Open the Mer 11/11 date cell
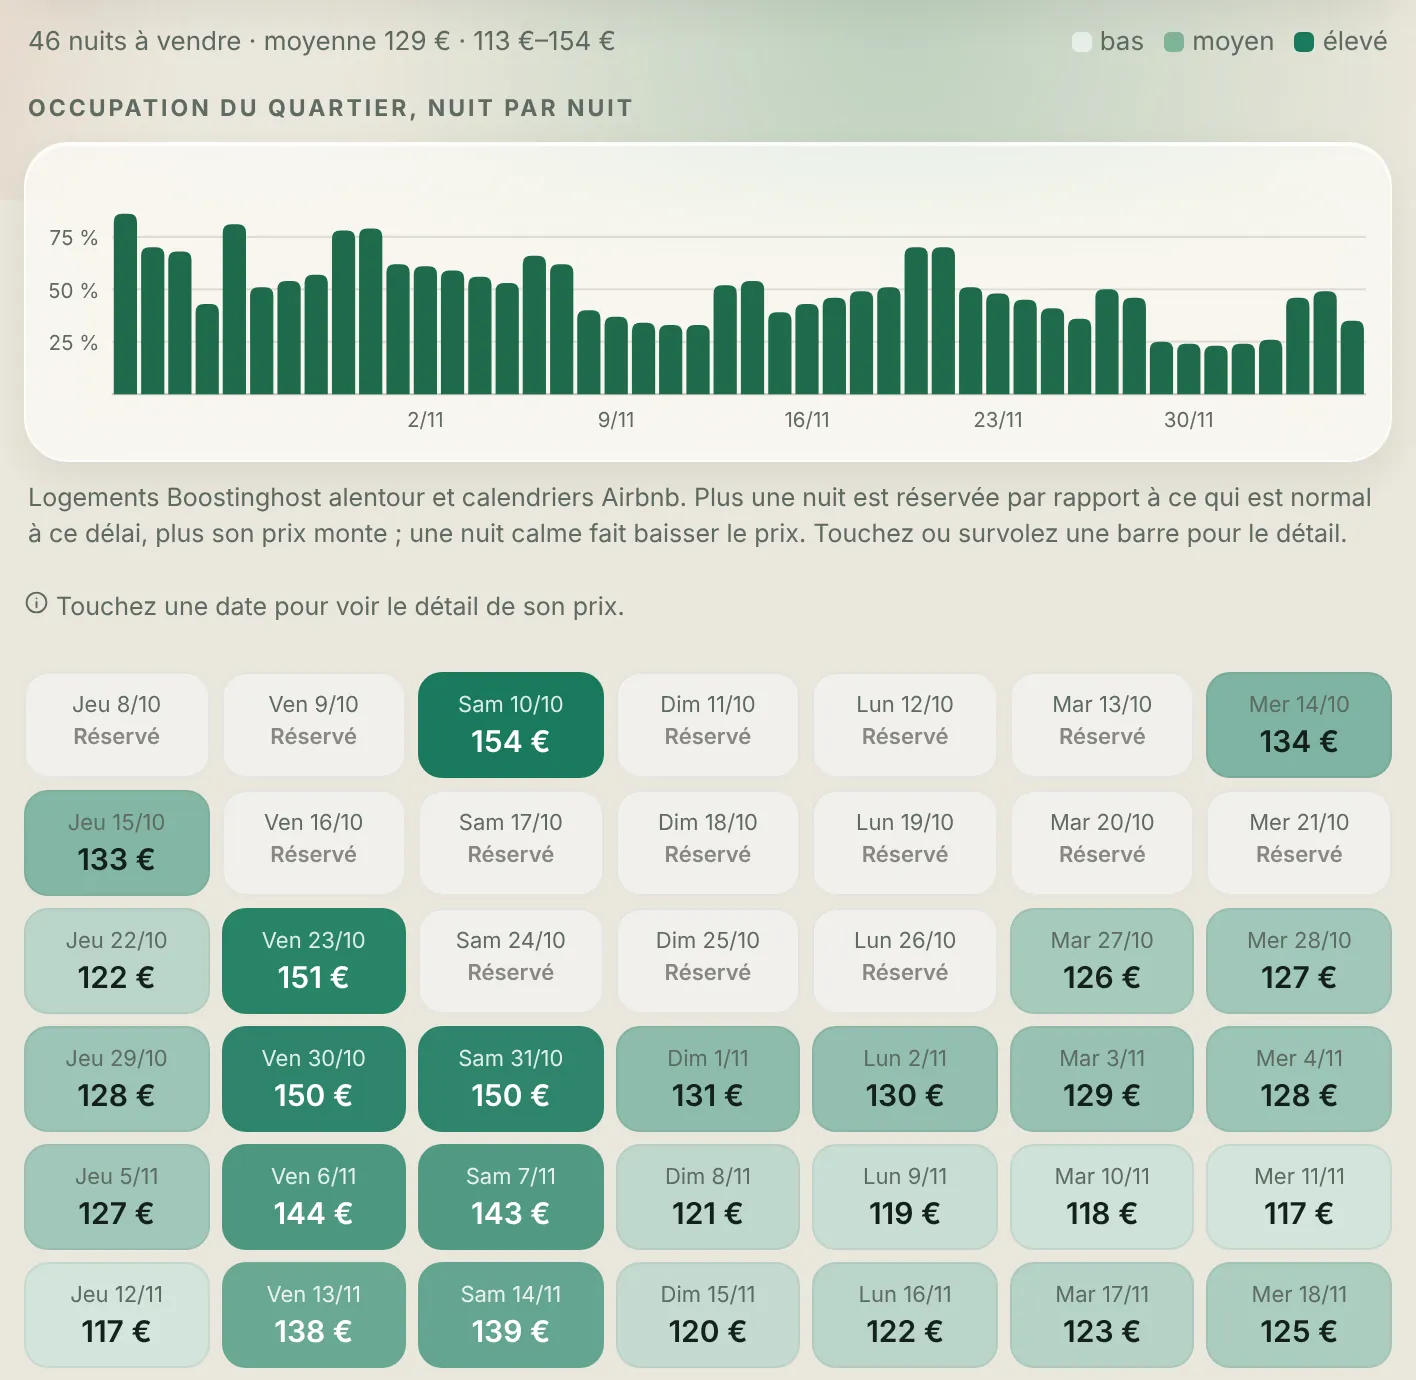The width and height of the screenshot is (1416, 1380). 1299,1197
